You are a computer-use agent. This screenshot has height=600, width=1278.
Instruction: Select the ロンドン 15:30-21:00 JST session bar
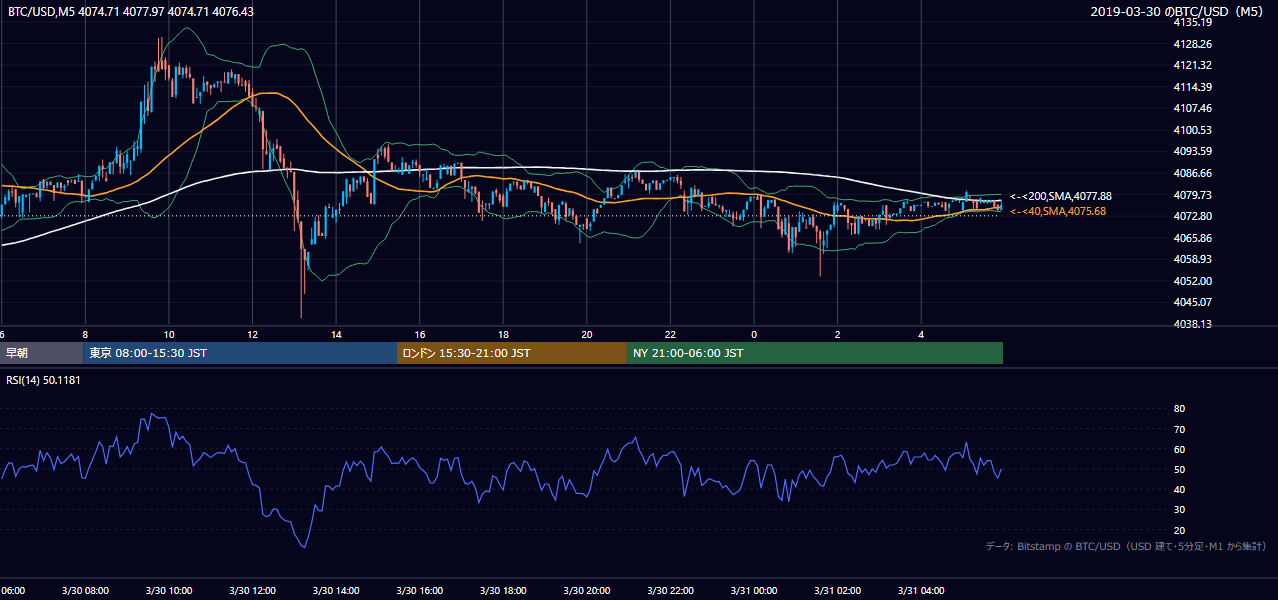point(512,353)
